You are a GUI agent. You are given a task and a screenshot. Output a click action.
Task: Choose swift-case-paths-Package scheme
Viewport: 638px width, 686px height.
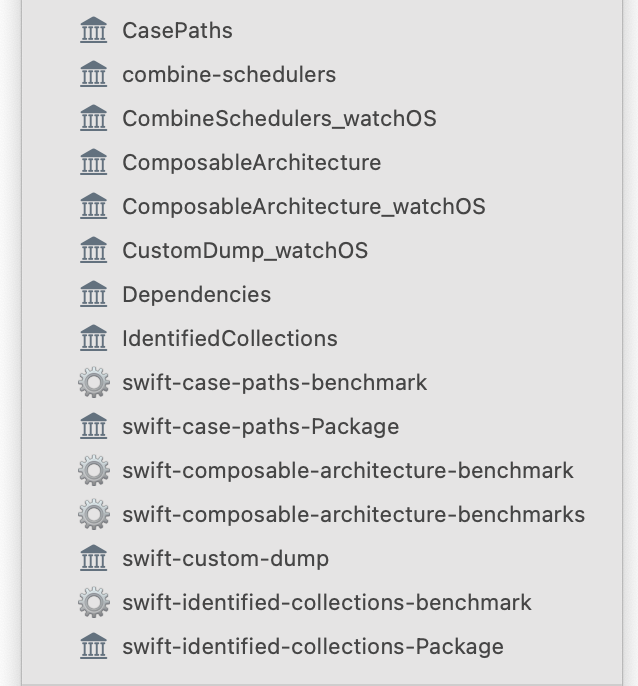coord(322,427)
